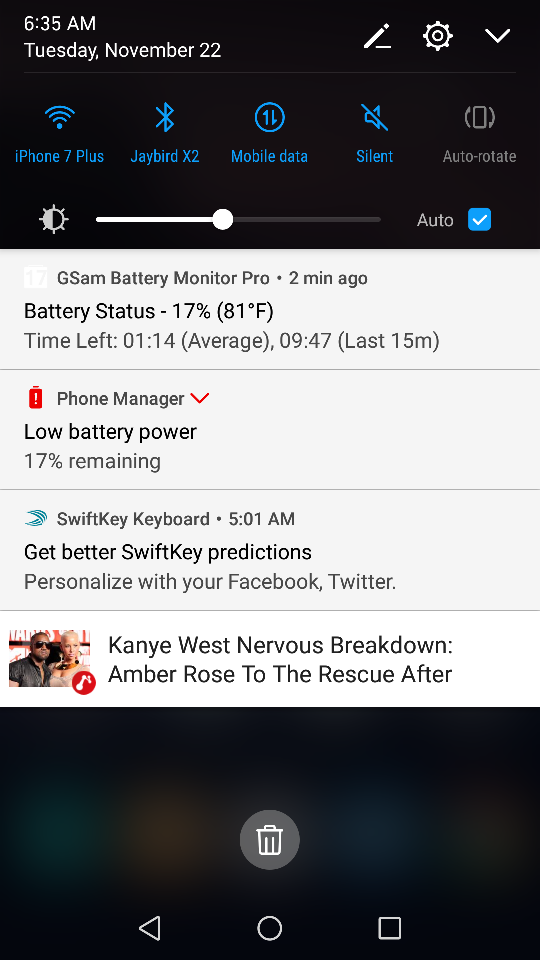Viewport: 540px width, 960px height.
Task: Tap the red low battery icon
Action: (36, 398)
